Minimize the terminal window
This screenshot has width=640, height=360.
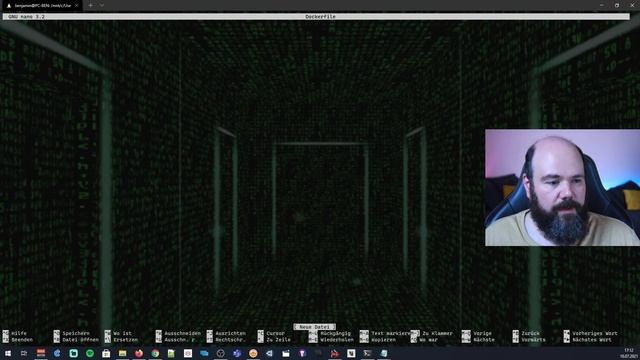pos(602,5)
